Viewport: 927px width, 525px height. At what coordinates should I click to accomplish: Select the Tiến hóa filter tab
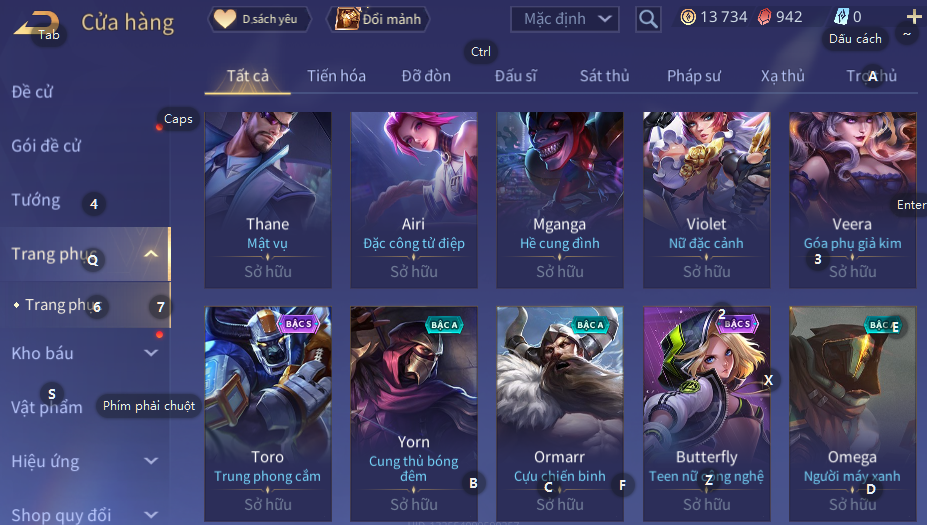(x=336, y=76)
